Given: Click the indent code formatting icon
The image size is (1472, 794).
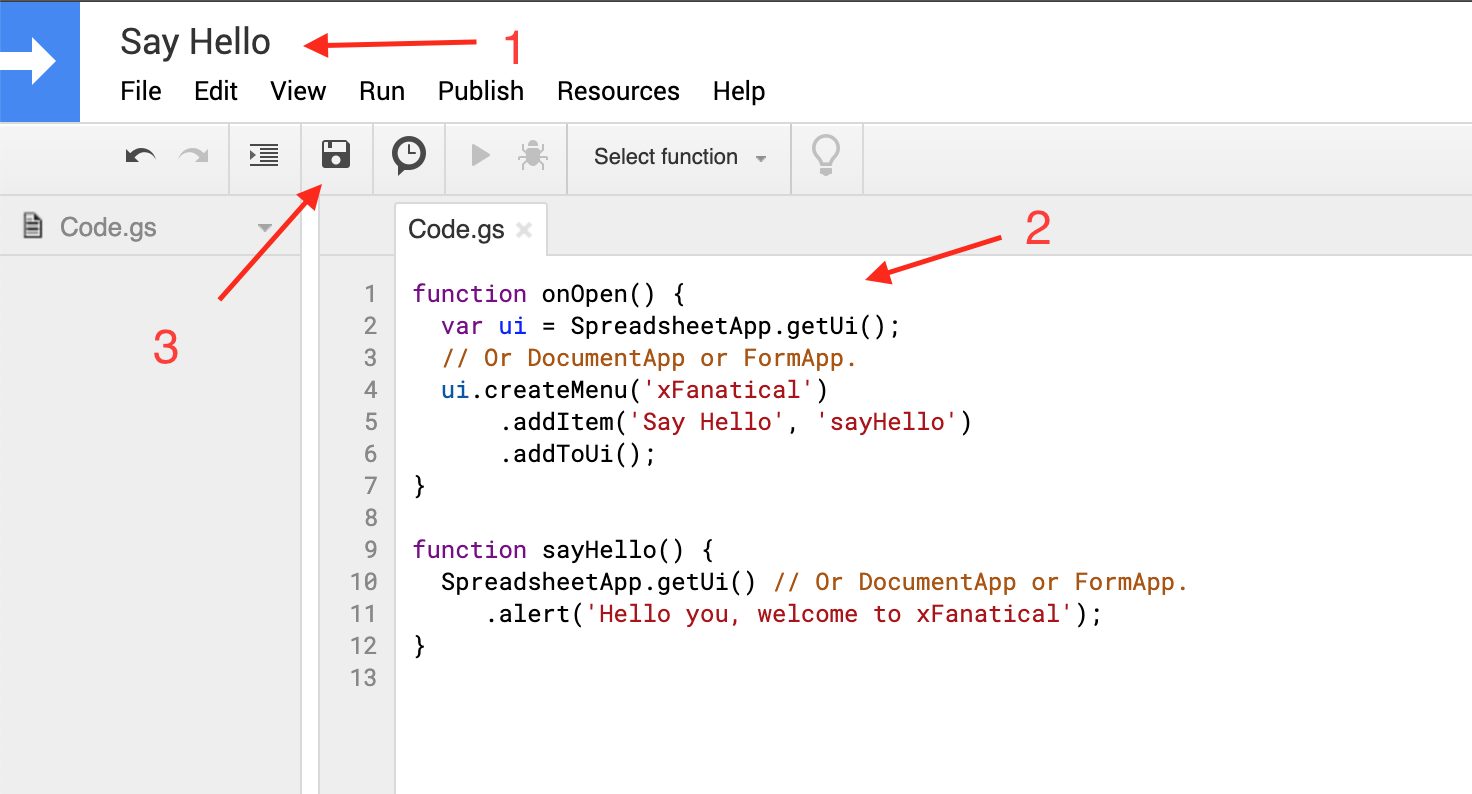Looking at the screenshot, I should [x=264, y=156].
